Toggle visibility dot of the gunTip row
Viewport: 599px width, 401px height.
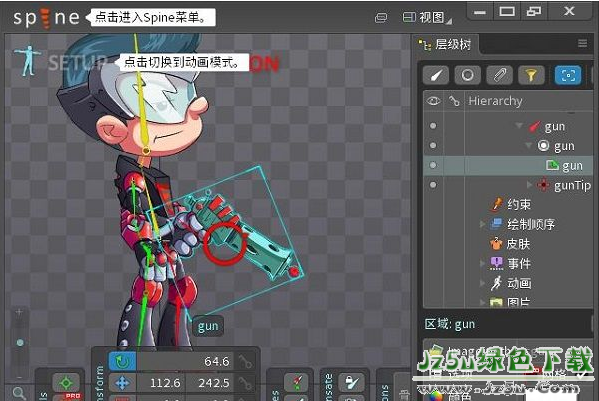pyautogui.click(x=433, y=185)
